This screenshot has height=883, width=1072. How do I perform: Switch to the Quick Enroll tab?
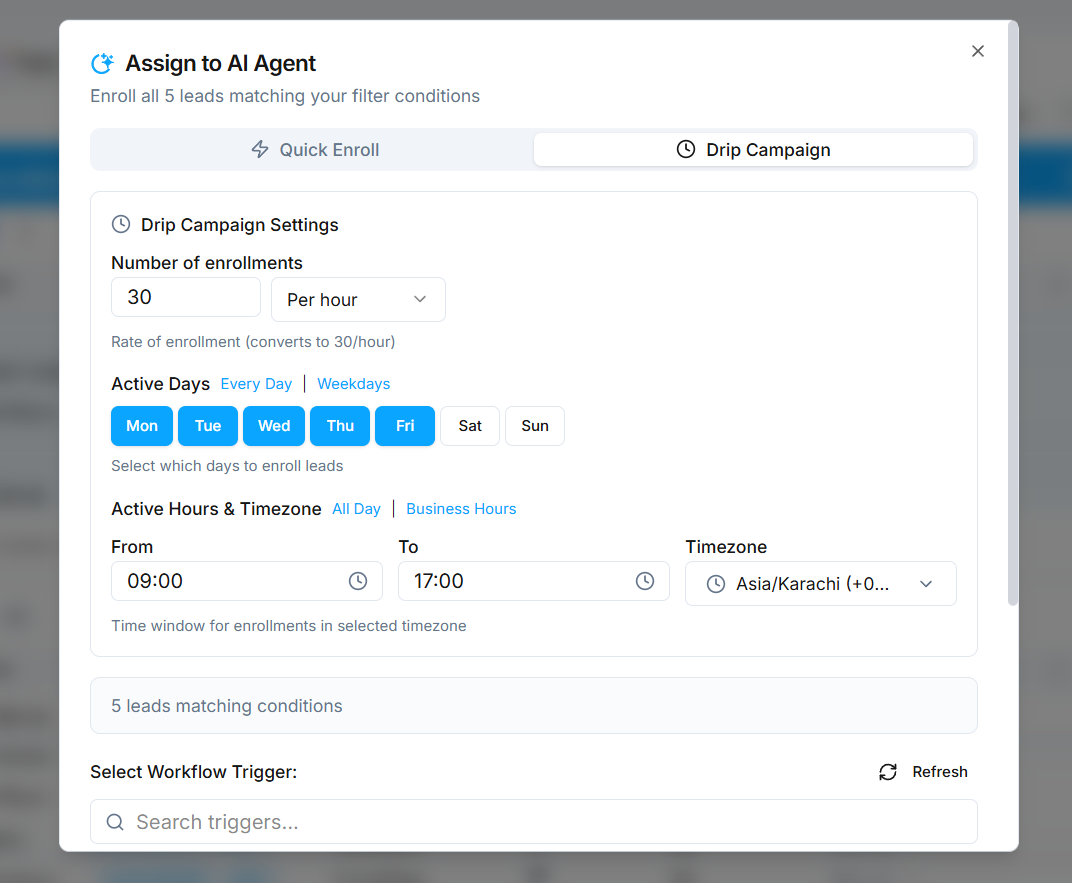point(313,150)
